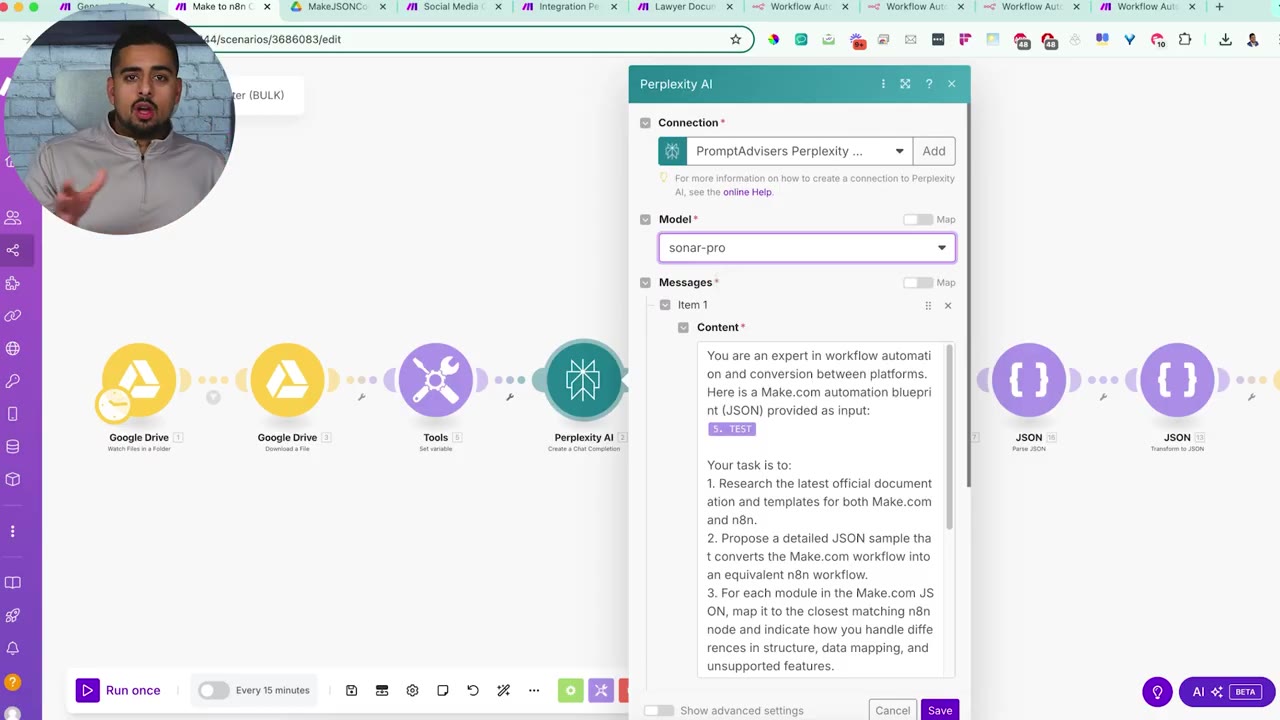
Task: Open orange Help question mark in sidebar
Action: (13, 683)
